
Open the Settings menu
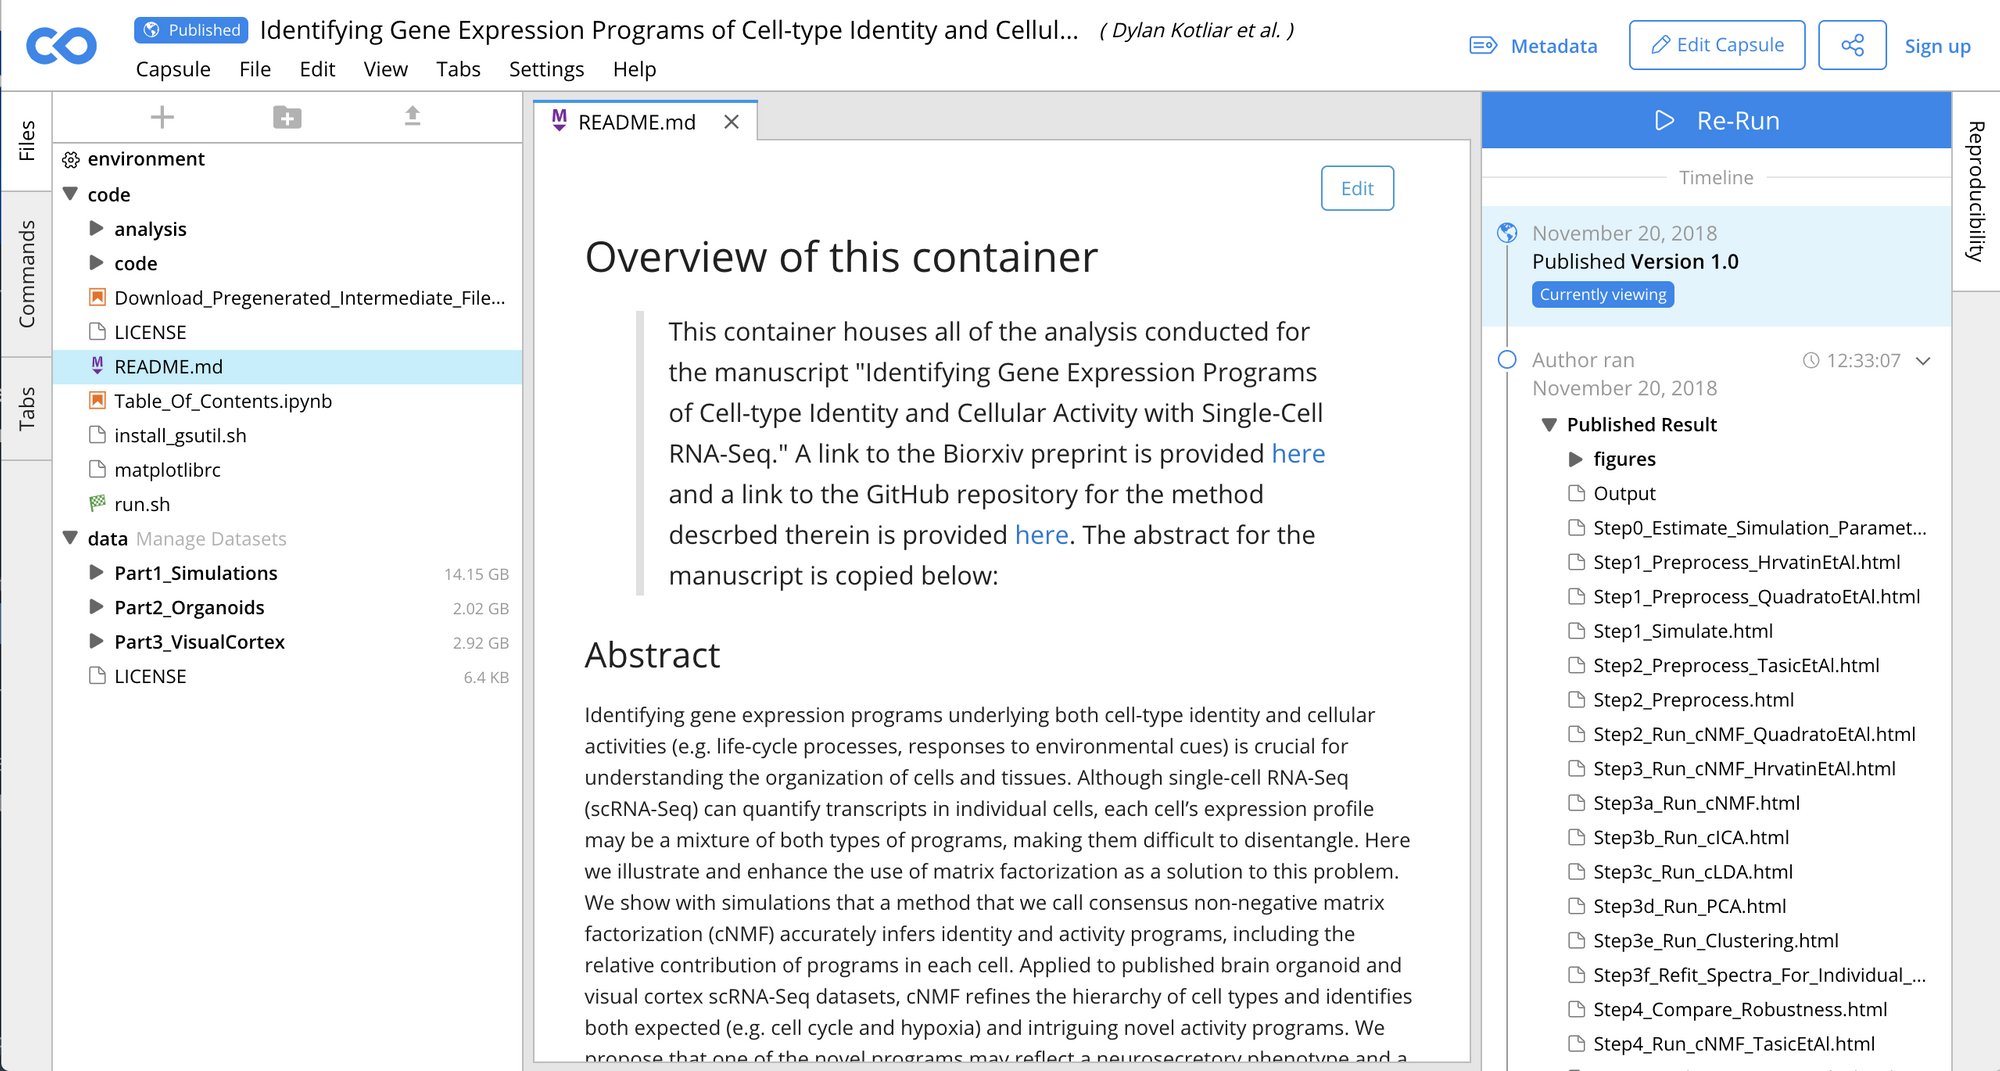(546, 69)
